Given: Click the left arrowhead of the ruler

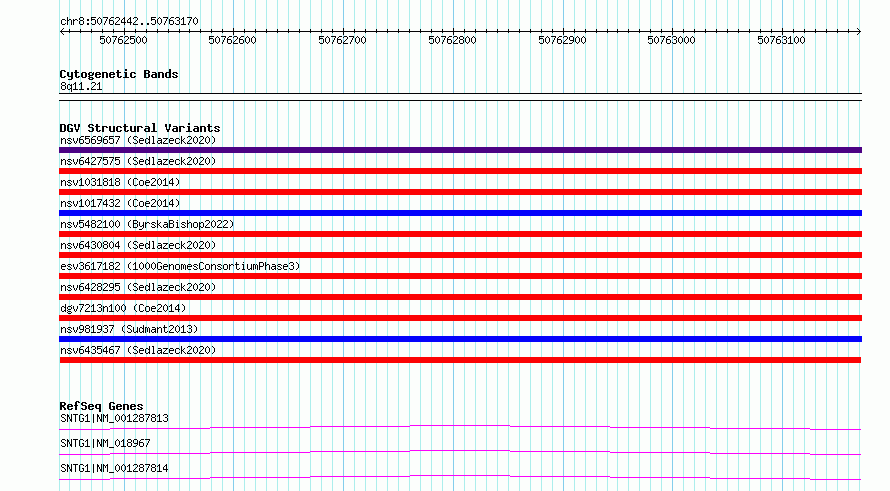Looking at the screenshot, I should tap(62, 31).
